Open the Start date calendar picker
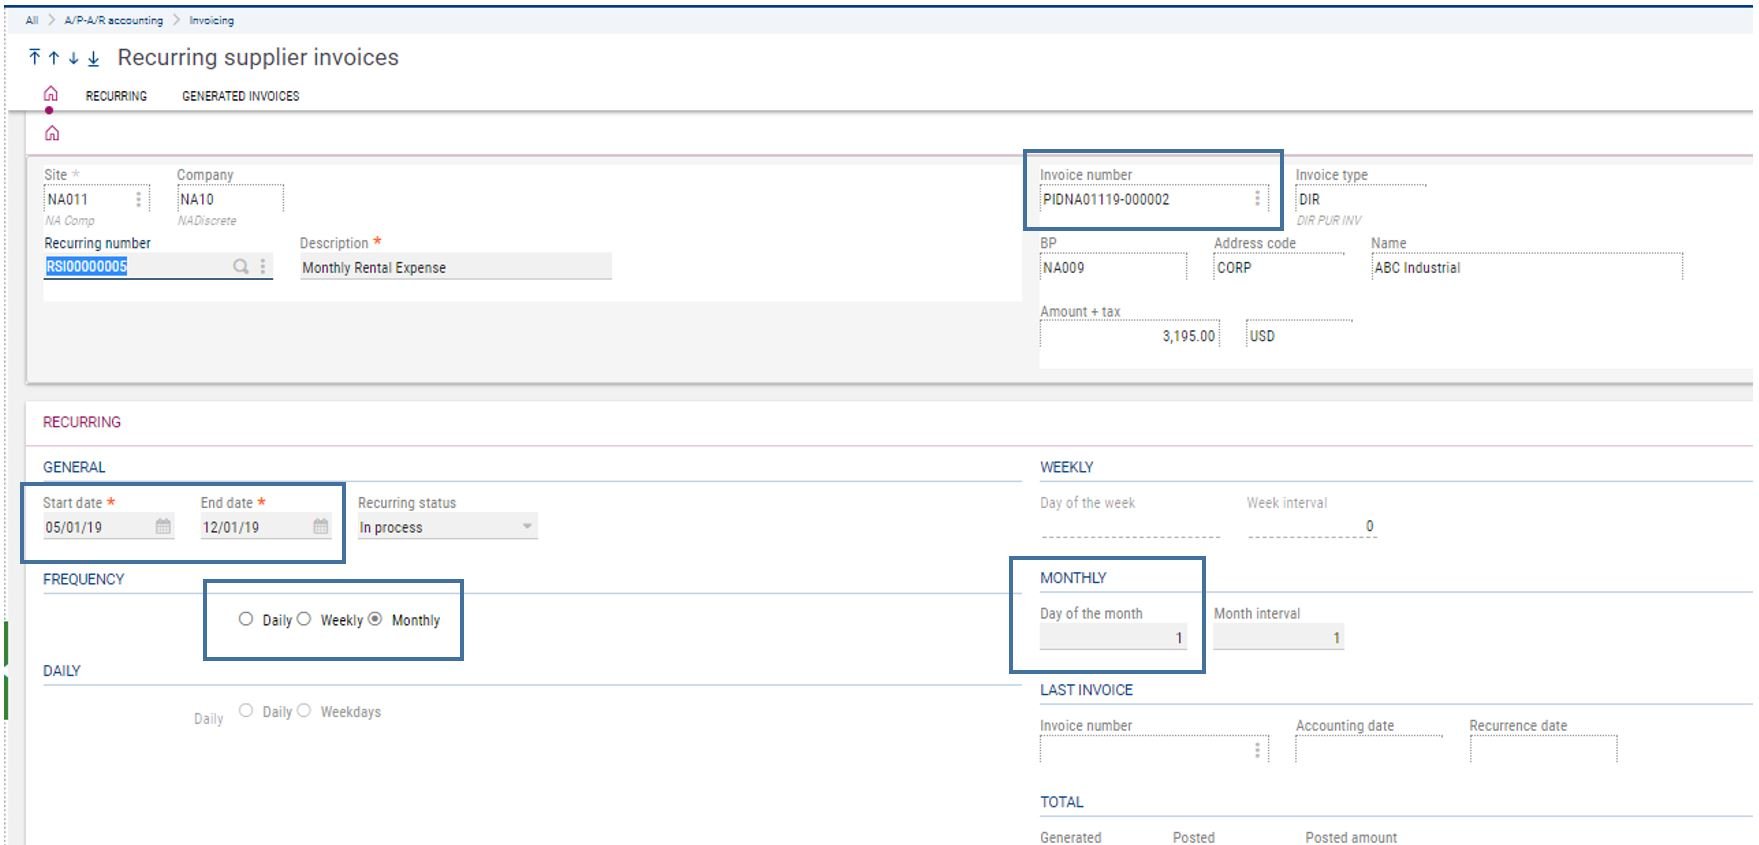1759x845 pixels. click(x=163, y=526)
